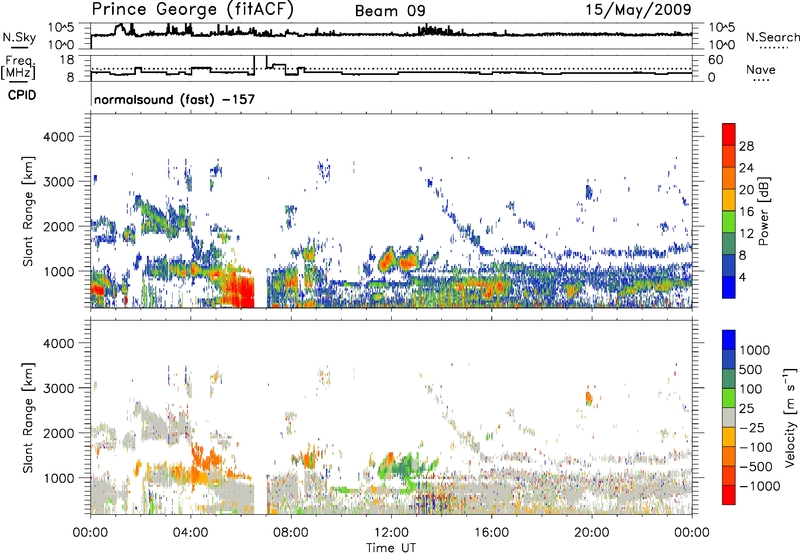Click the '60' Nave axis tick label
This screenshot has width=800, height=554.
[716, 60]
